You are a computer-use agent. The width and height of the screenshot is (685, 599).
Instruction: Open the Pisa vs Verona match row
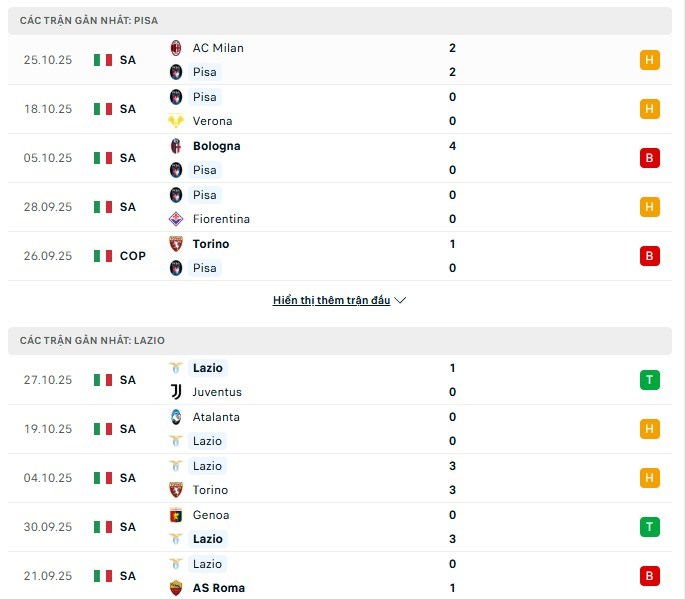(340, 109)
